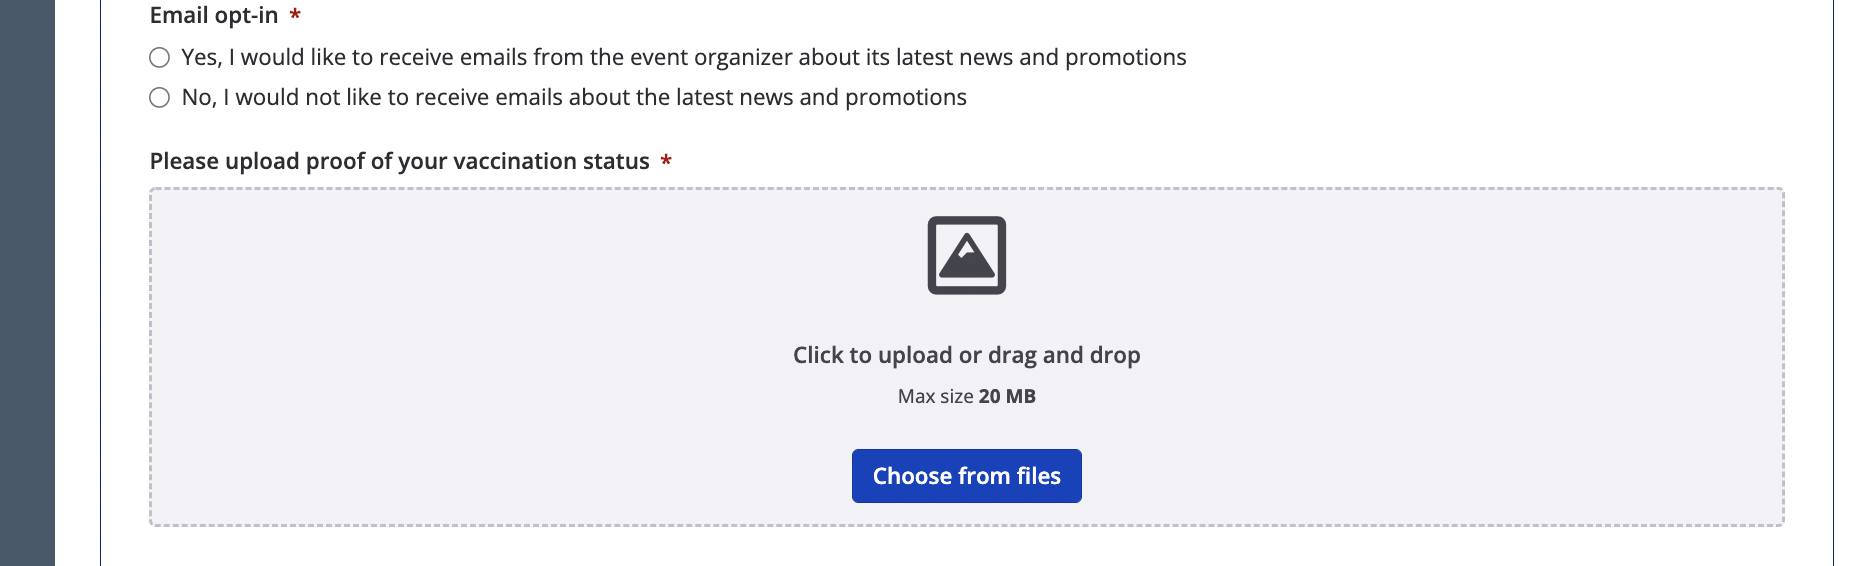Viewport: 1876px width, 566px height.
Task: Select the Yes email opt-in radio button
Action: 159,58
